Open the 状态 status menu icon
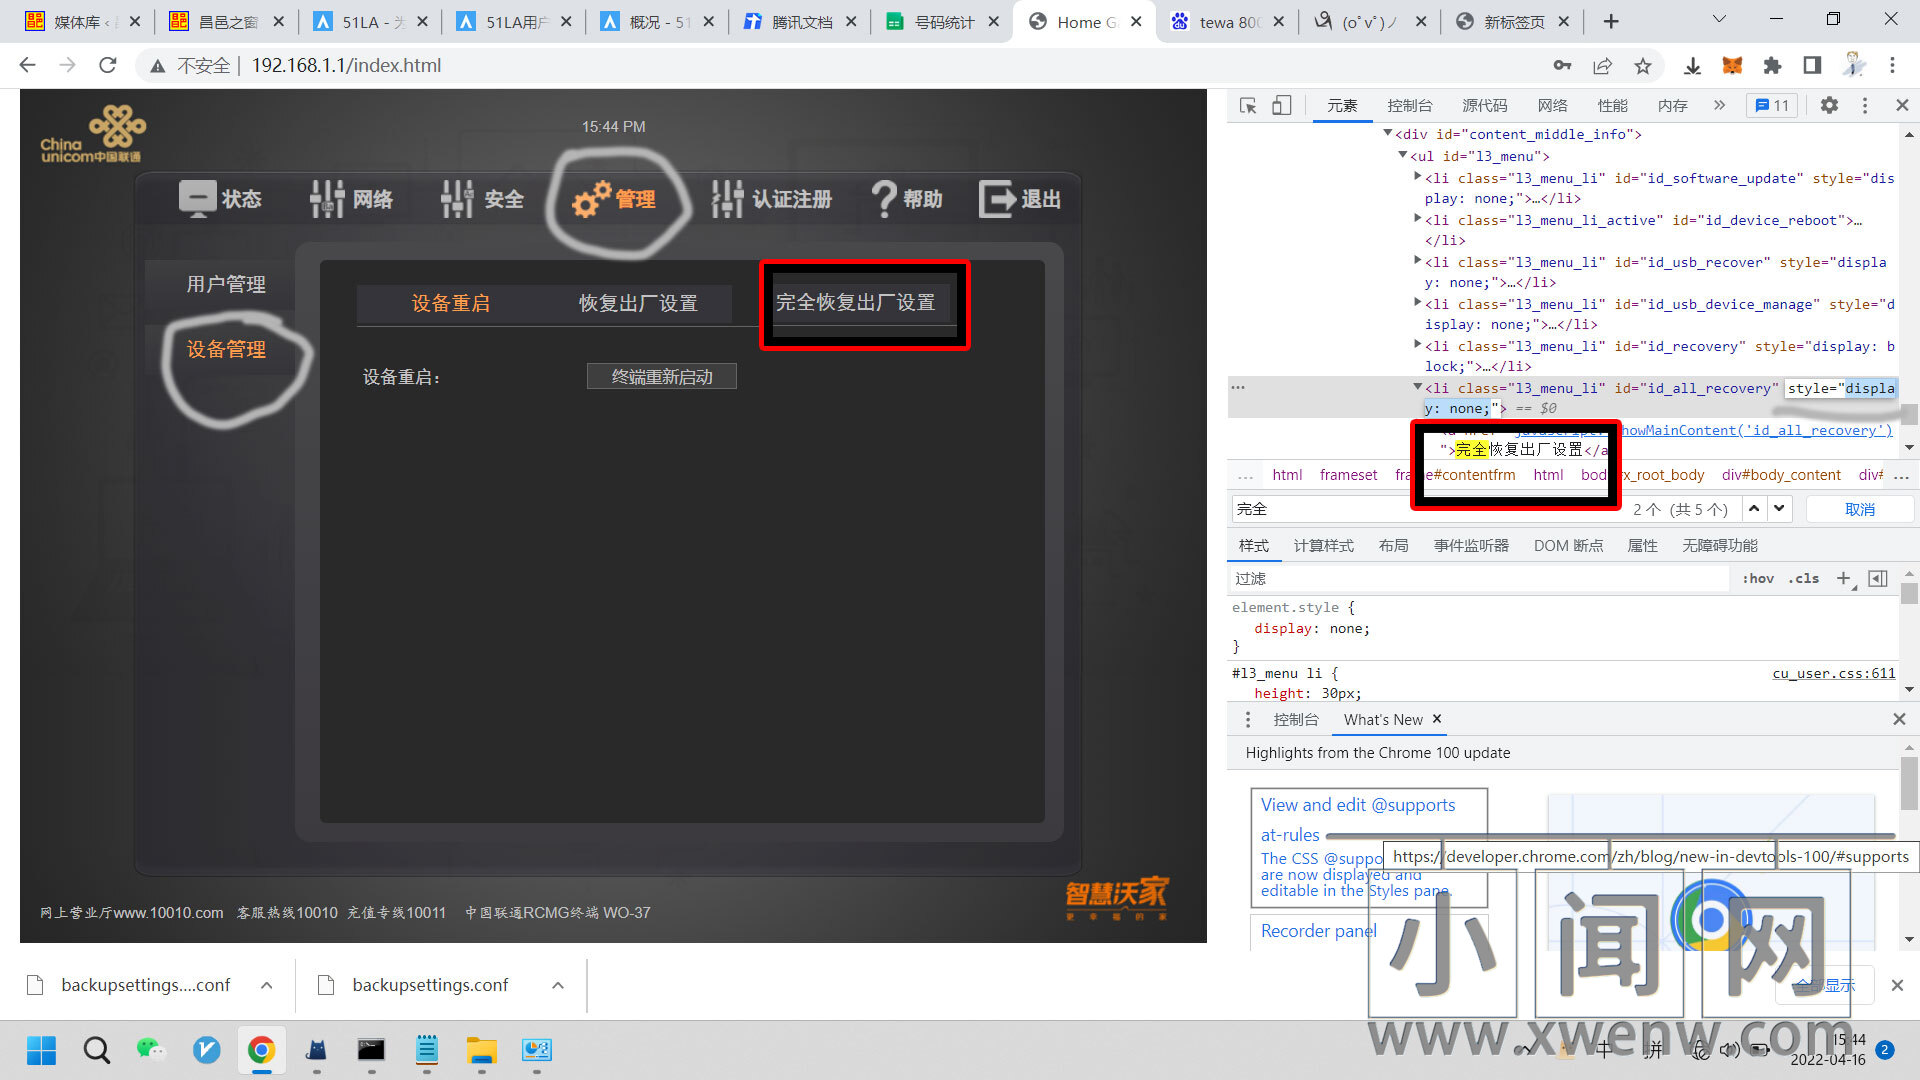 pyautogui.click(x=197, y=198)
